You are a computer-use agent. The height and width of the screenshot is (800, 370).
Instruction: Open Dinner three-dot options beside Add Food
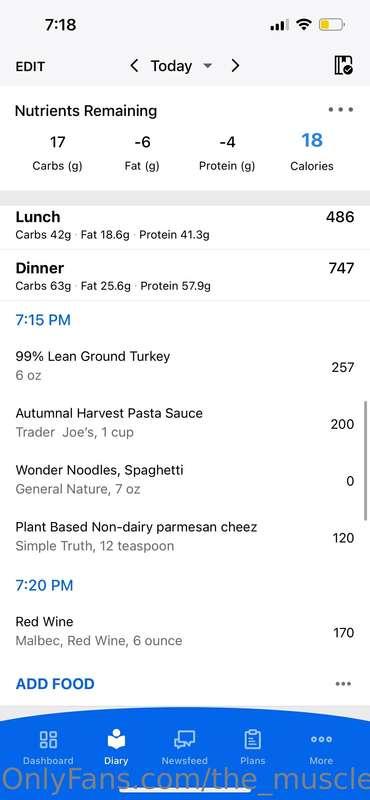tap(343, 684)
